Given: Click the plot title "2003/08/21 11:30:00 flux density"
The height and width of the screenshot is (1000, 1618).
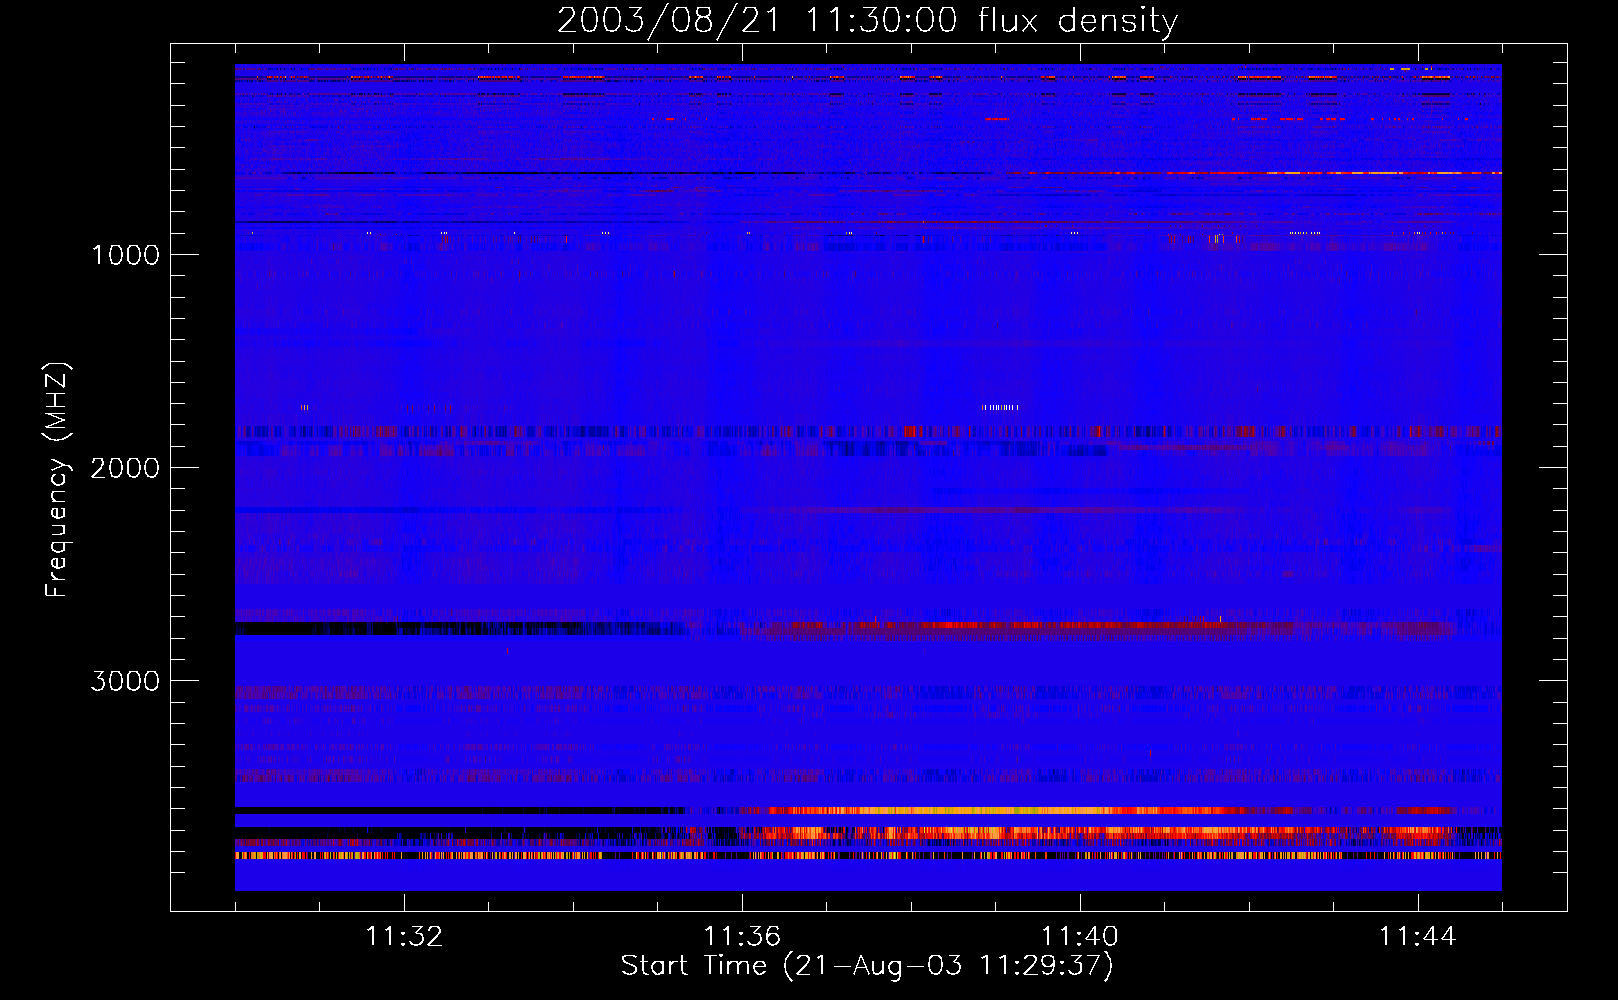Looking at the screenshot, I should 867,20.
